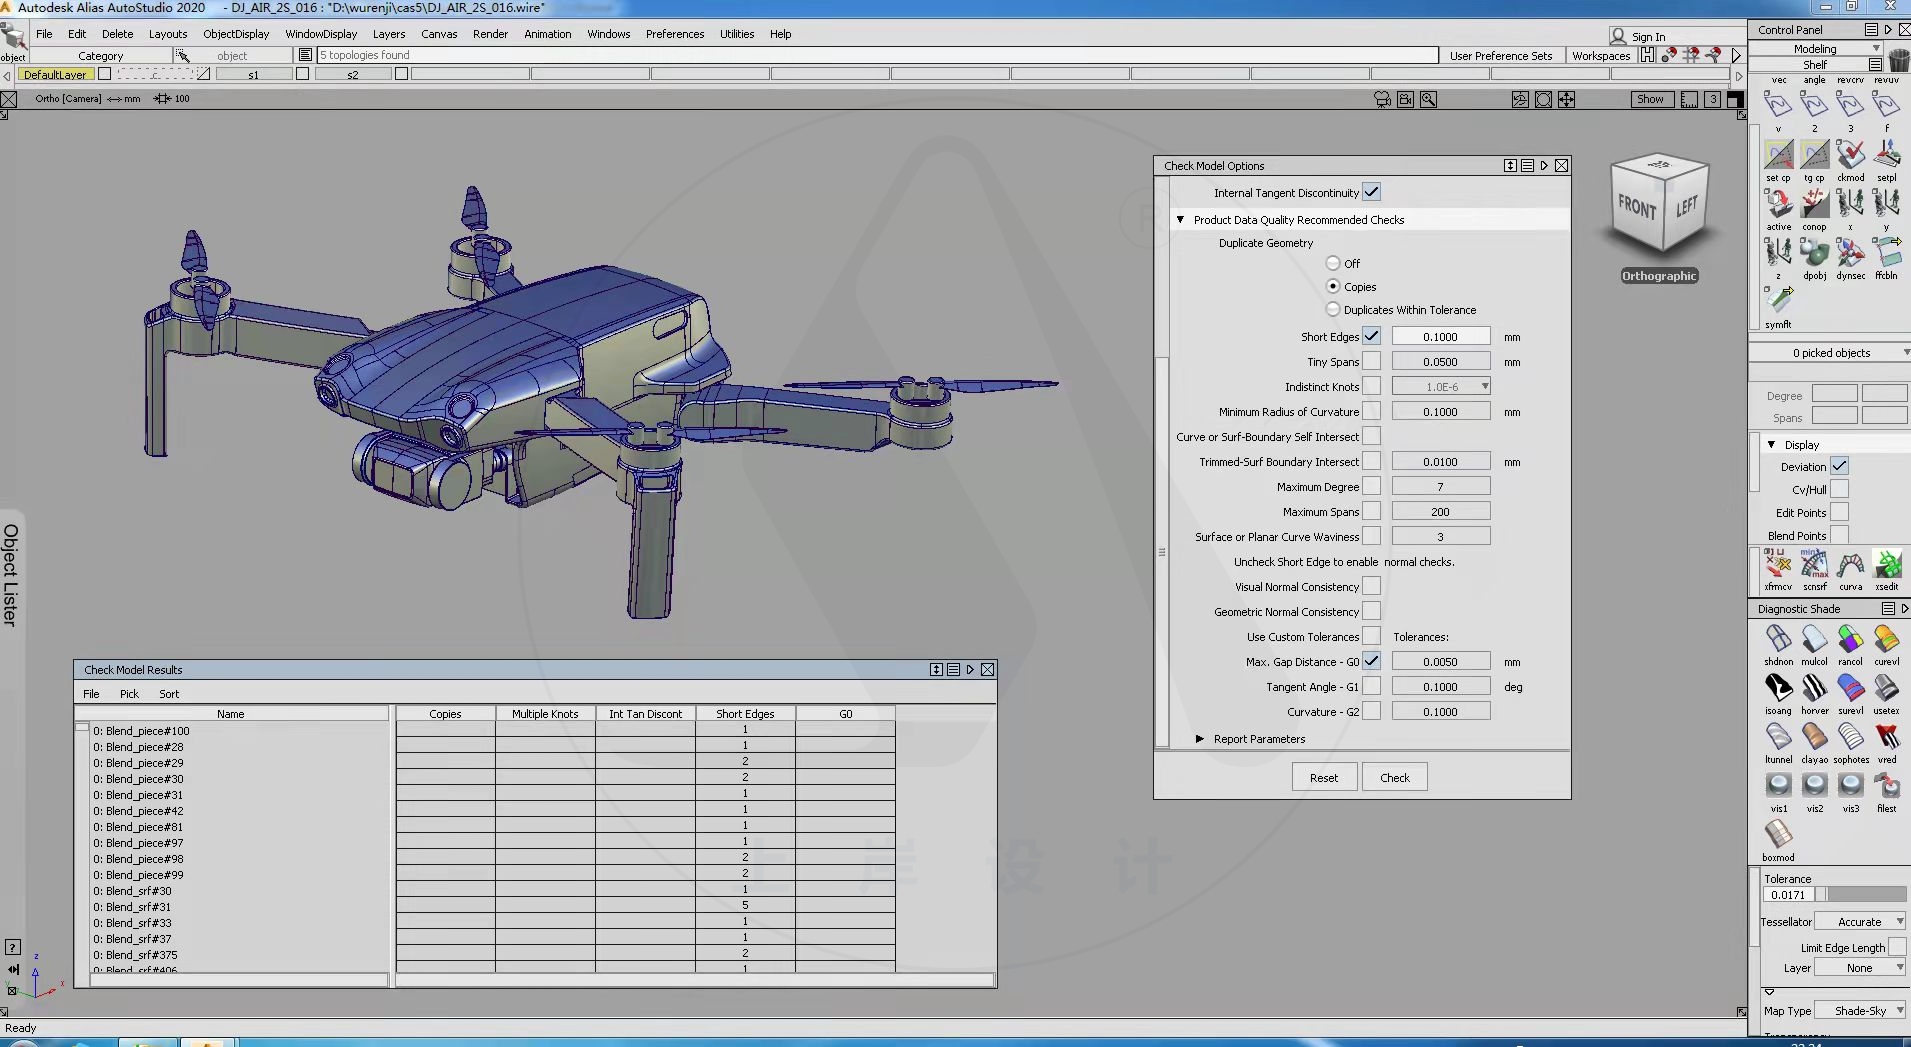Activate the dpobj duplicate object tool
The width and height of the screenshot is (1911, 1047).
tap(1814, 255)
